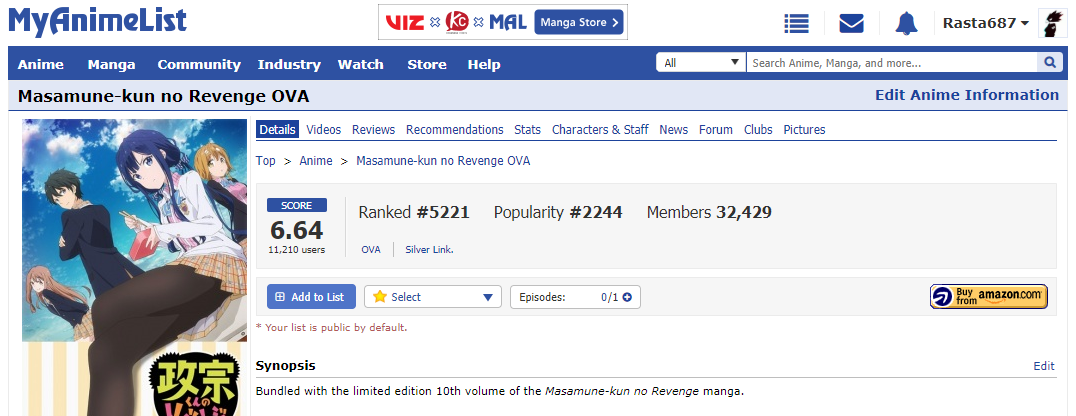Switch to the Recommendations tab
Image resolution: width=1076 pixels, height=416 pixels.
tap(454, 129)
